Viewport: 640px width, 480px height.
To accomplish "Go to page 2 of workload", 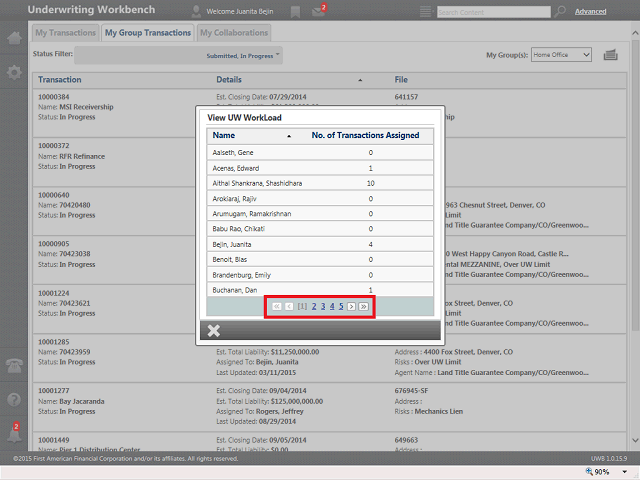I will [x=314, y=306].
